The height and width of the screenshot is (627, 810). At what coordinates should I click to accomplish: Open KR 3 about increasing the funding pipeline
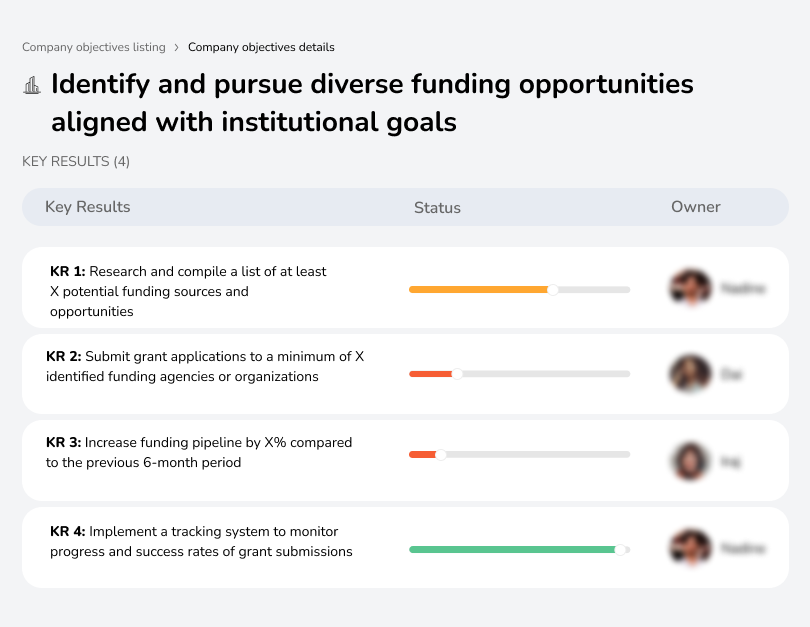click(x=199, y=452)
